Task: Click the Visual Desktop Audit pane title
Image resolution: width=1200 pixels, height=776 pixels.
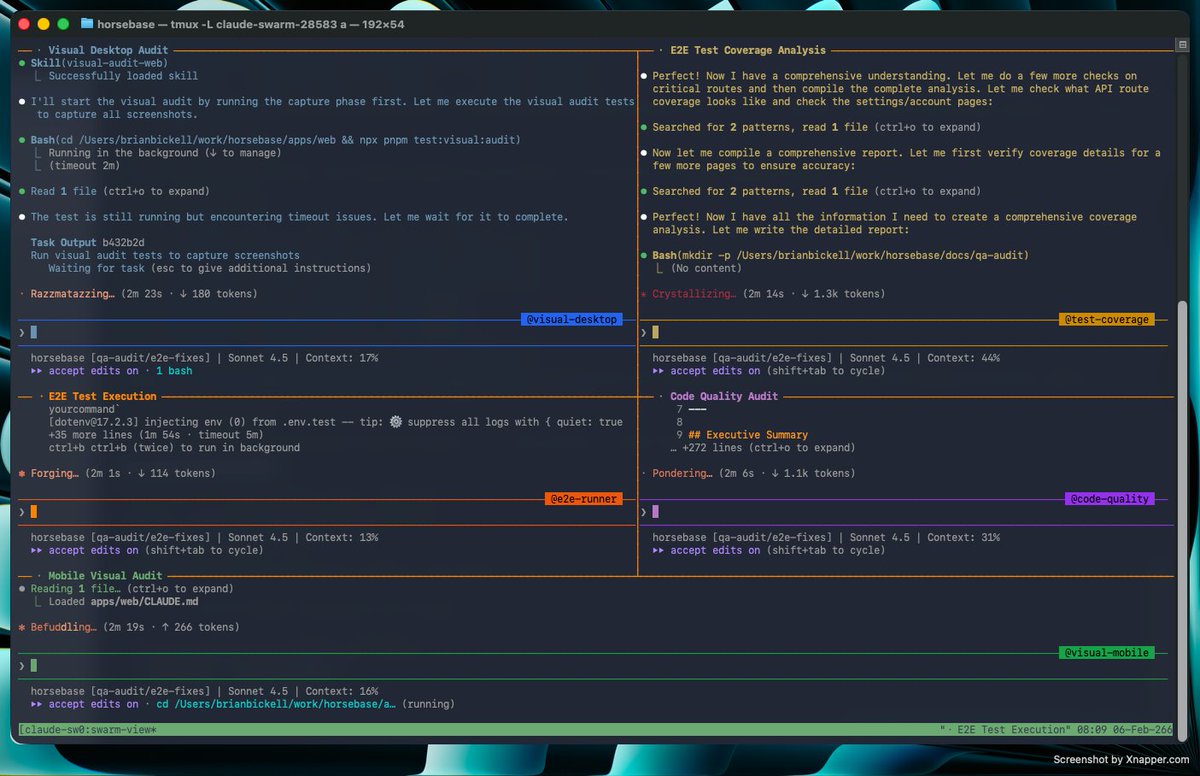Action: point(108,50)
